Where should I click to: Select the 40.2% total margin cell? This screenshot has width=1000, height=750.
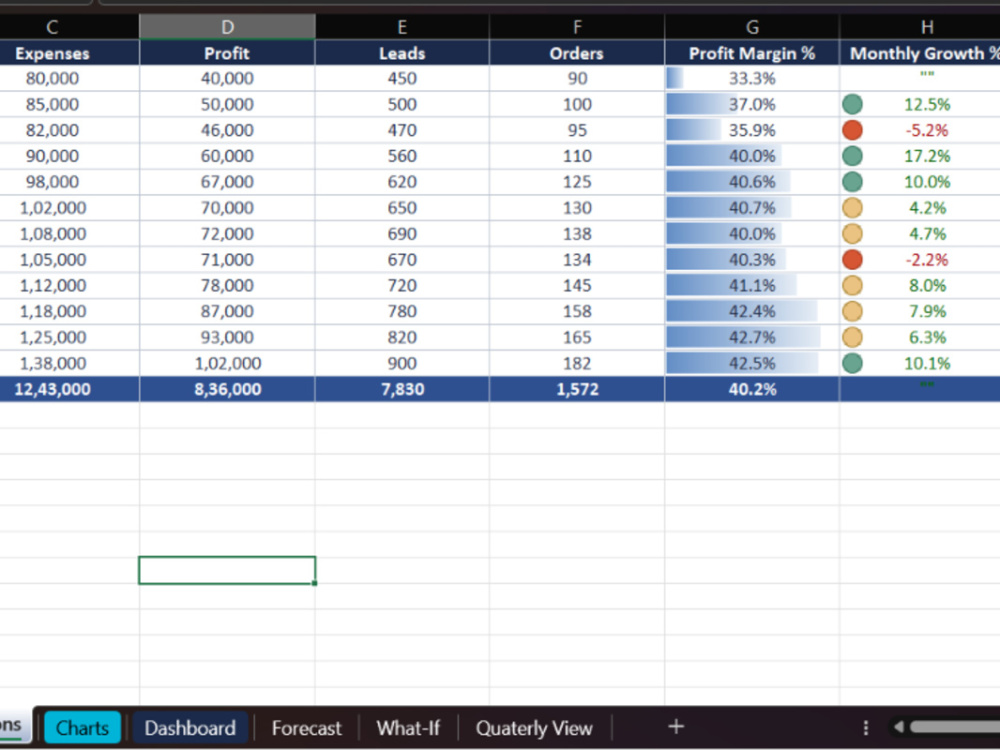(x=752, y=389)
